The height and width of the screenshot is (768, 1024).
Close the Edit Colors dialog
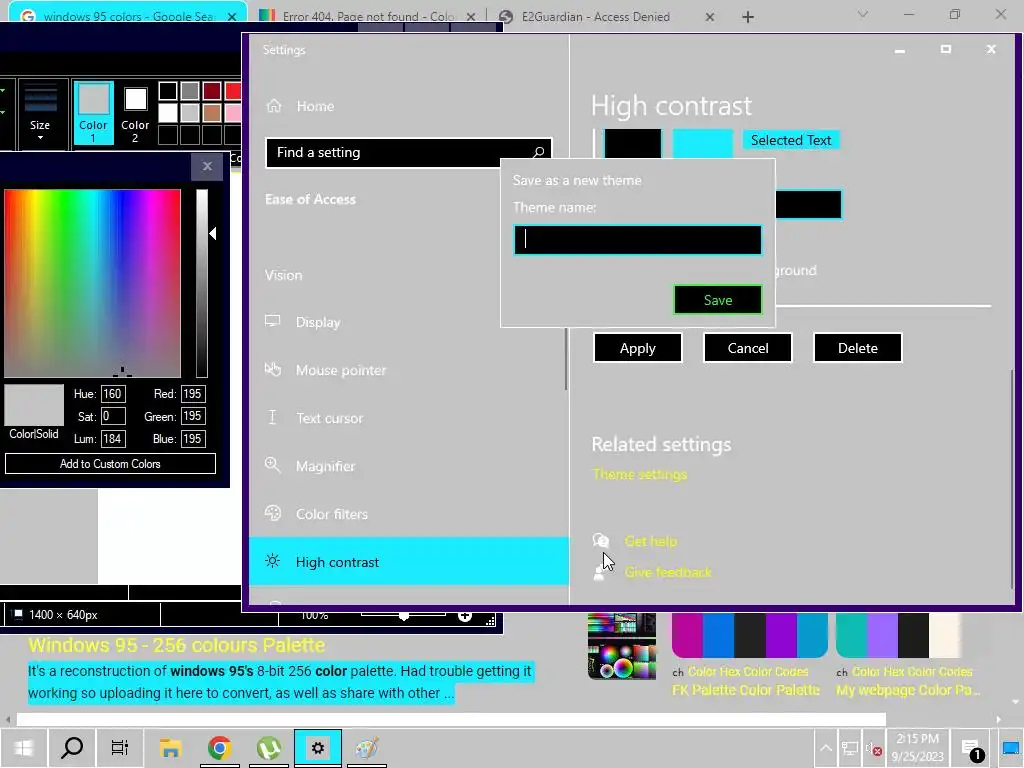point(207,167)
